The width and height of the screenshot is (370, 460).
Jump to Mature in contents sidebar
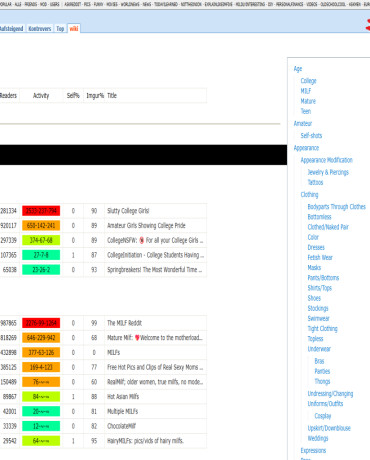point(308,101)
